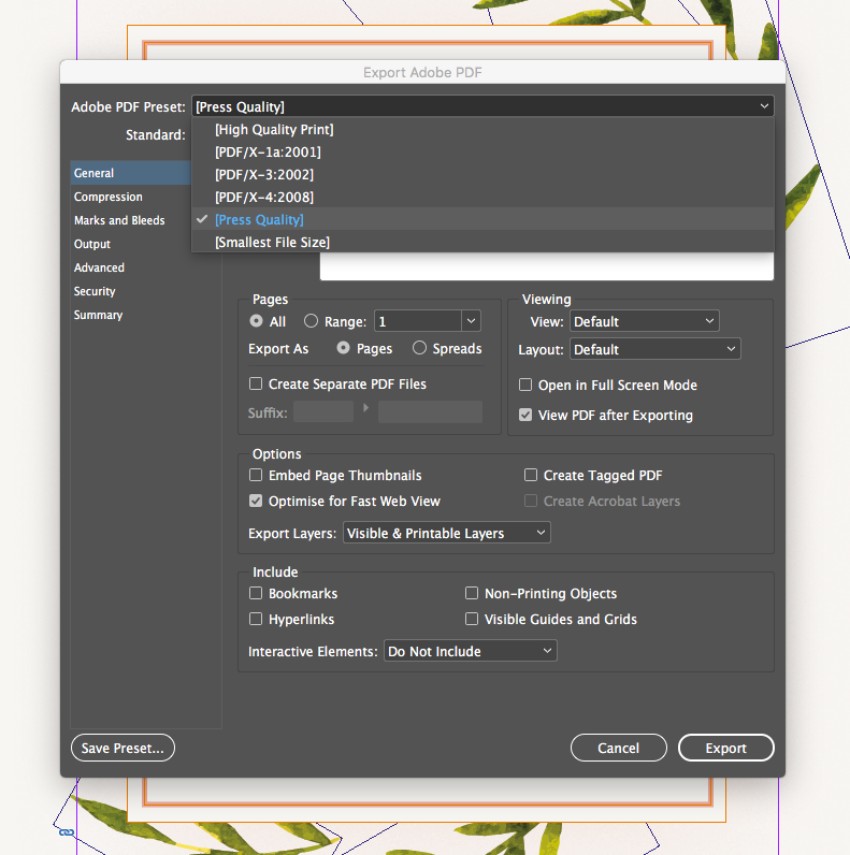Image resolution: width=850 pixels, height=855 pixels.
Task: Enable Create Tagged PDF
Action: click(530, 475)
